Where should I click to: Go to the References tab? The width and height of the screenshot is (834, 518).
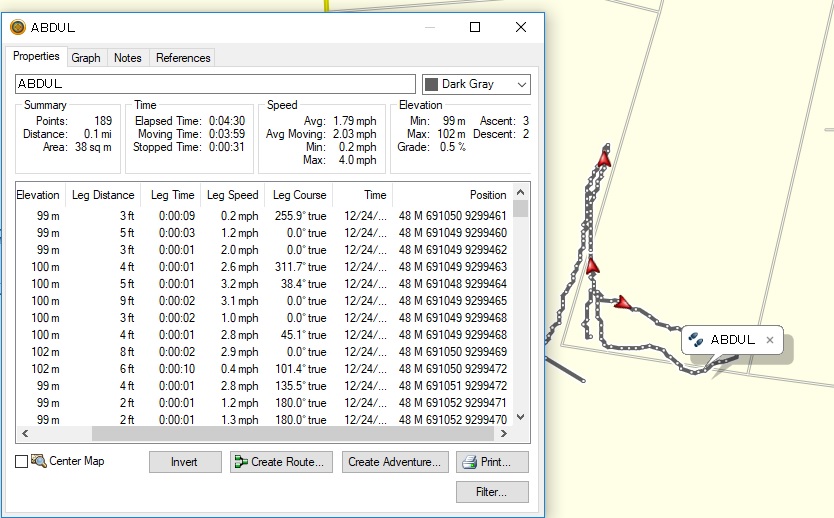183,58
